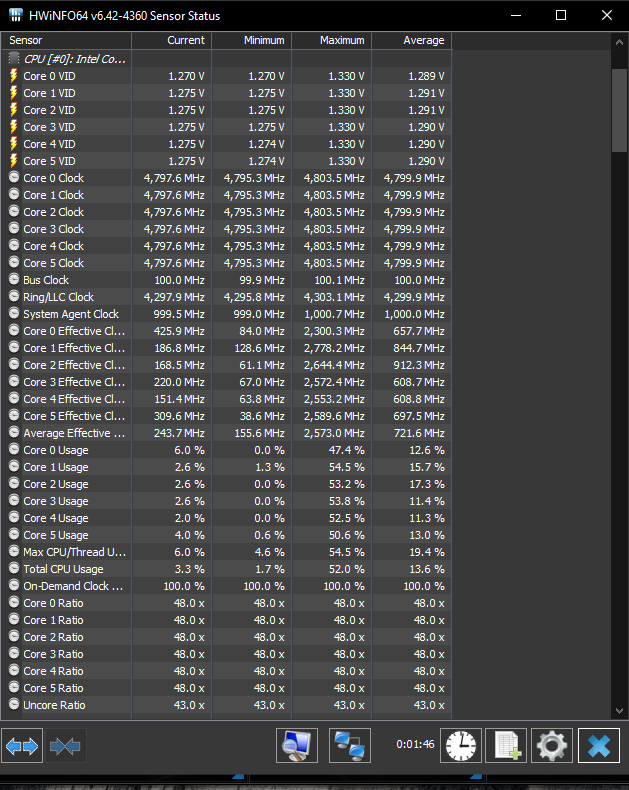Viewport: 629px width, 790px height.
Task: Select Core 5 Effective Cl... row
Action: pyautogui.click(x=226, y=416)
